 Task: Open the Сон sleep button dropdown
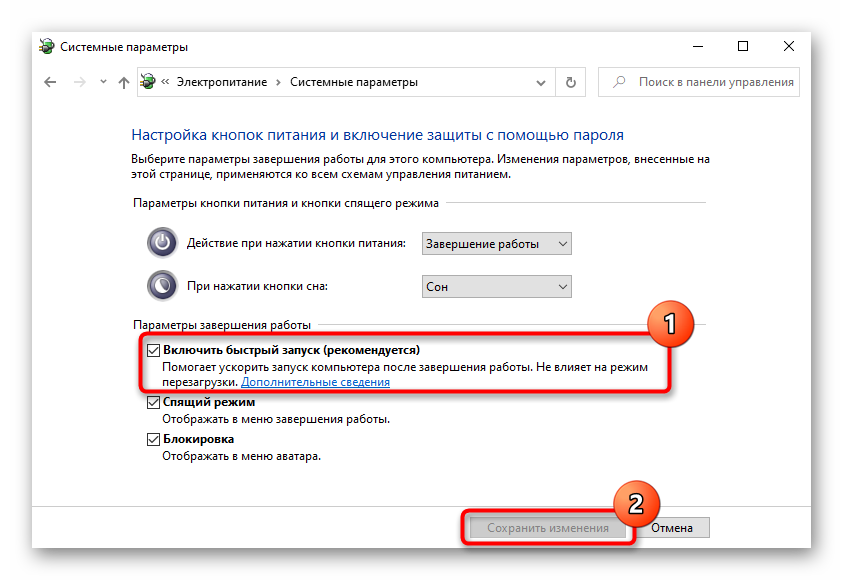pos(497,287)
